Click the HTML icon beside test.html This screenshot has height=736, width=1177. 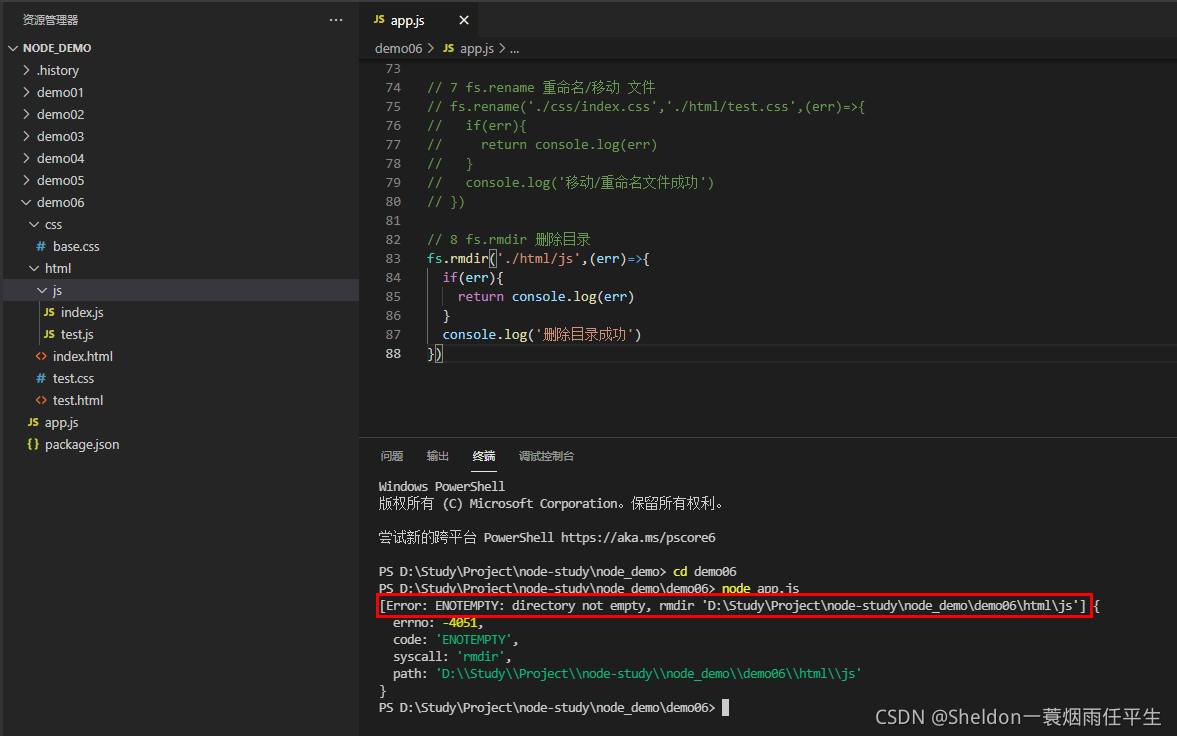click(x=41, y=400)
